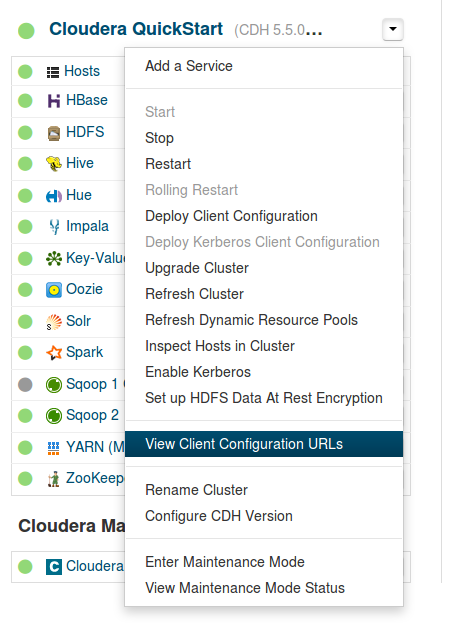Click the Solr service icon
Screen dimensions: 451x636
54,322
